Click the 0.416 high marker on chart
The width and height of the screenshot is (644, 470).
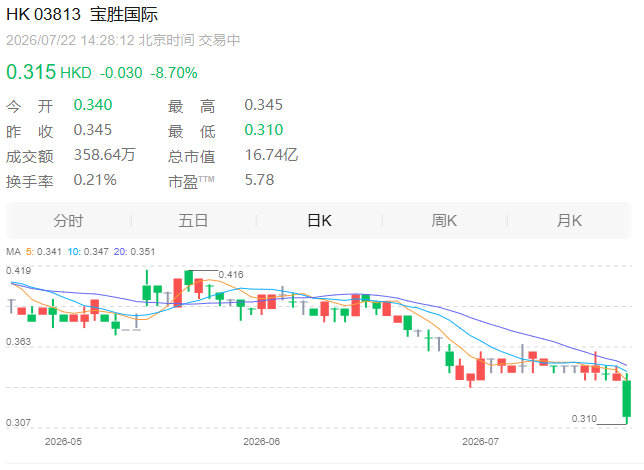coord(231,274)
